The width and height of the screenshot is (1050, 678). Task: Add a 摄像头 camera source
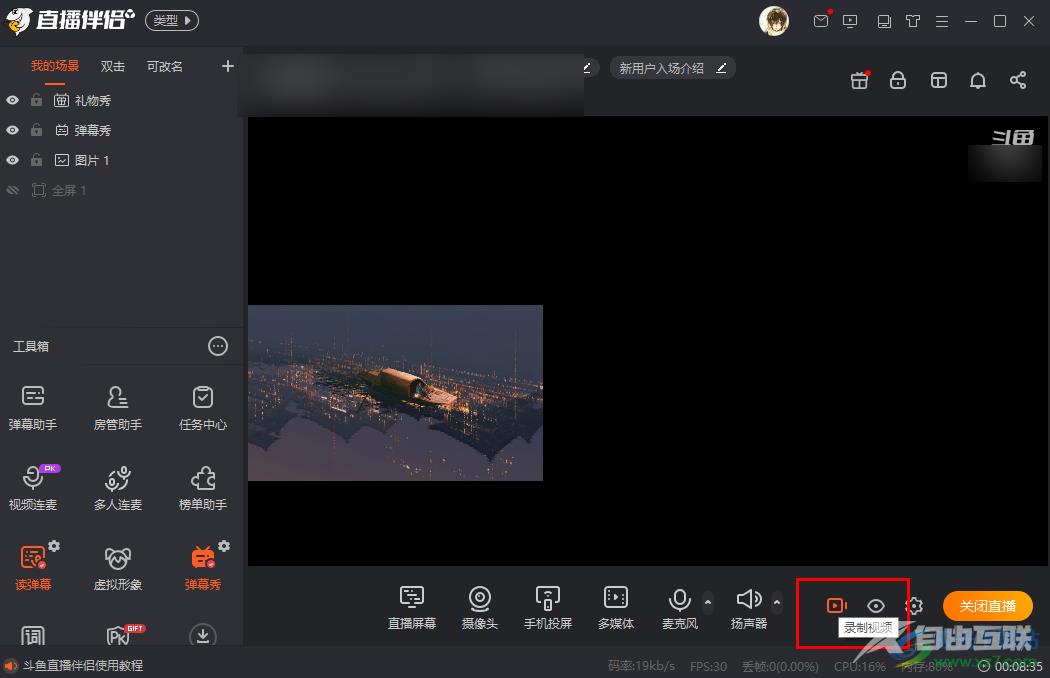pos(480,607)
